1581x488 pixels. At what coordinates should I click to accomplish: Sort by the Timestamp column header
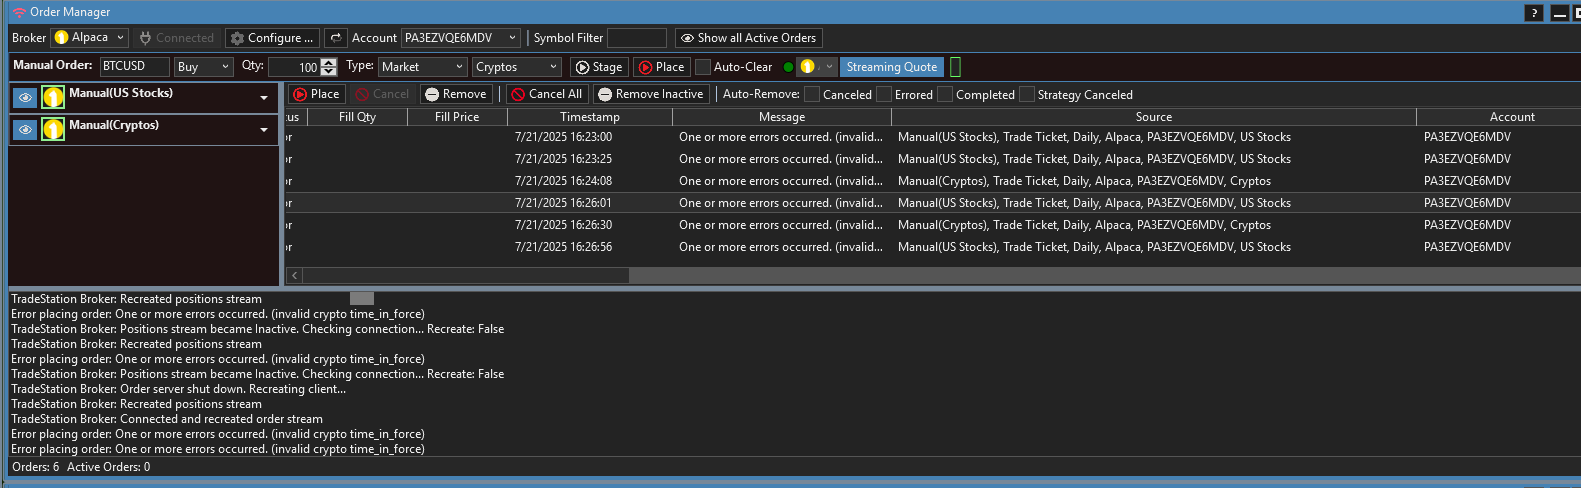click(x=589, y=117)
